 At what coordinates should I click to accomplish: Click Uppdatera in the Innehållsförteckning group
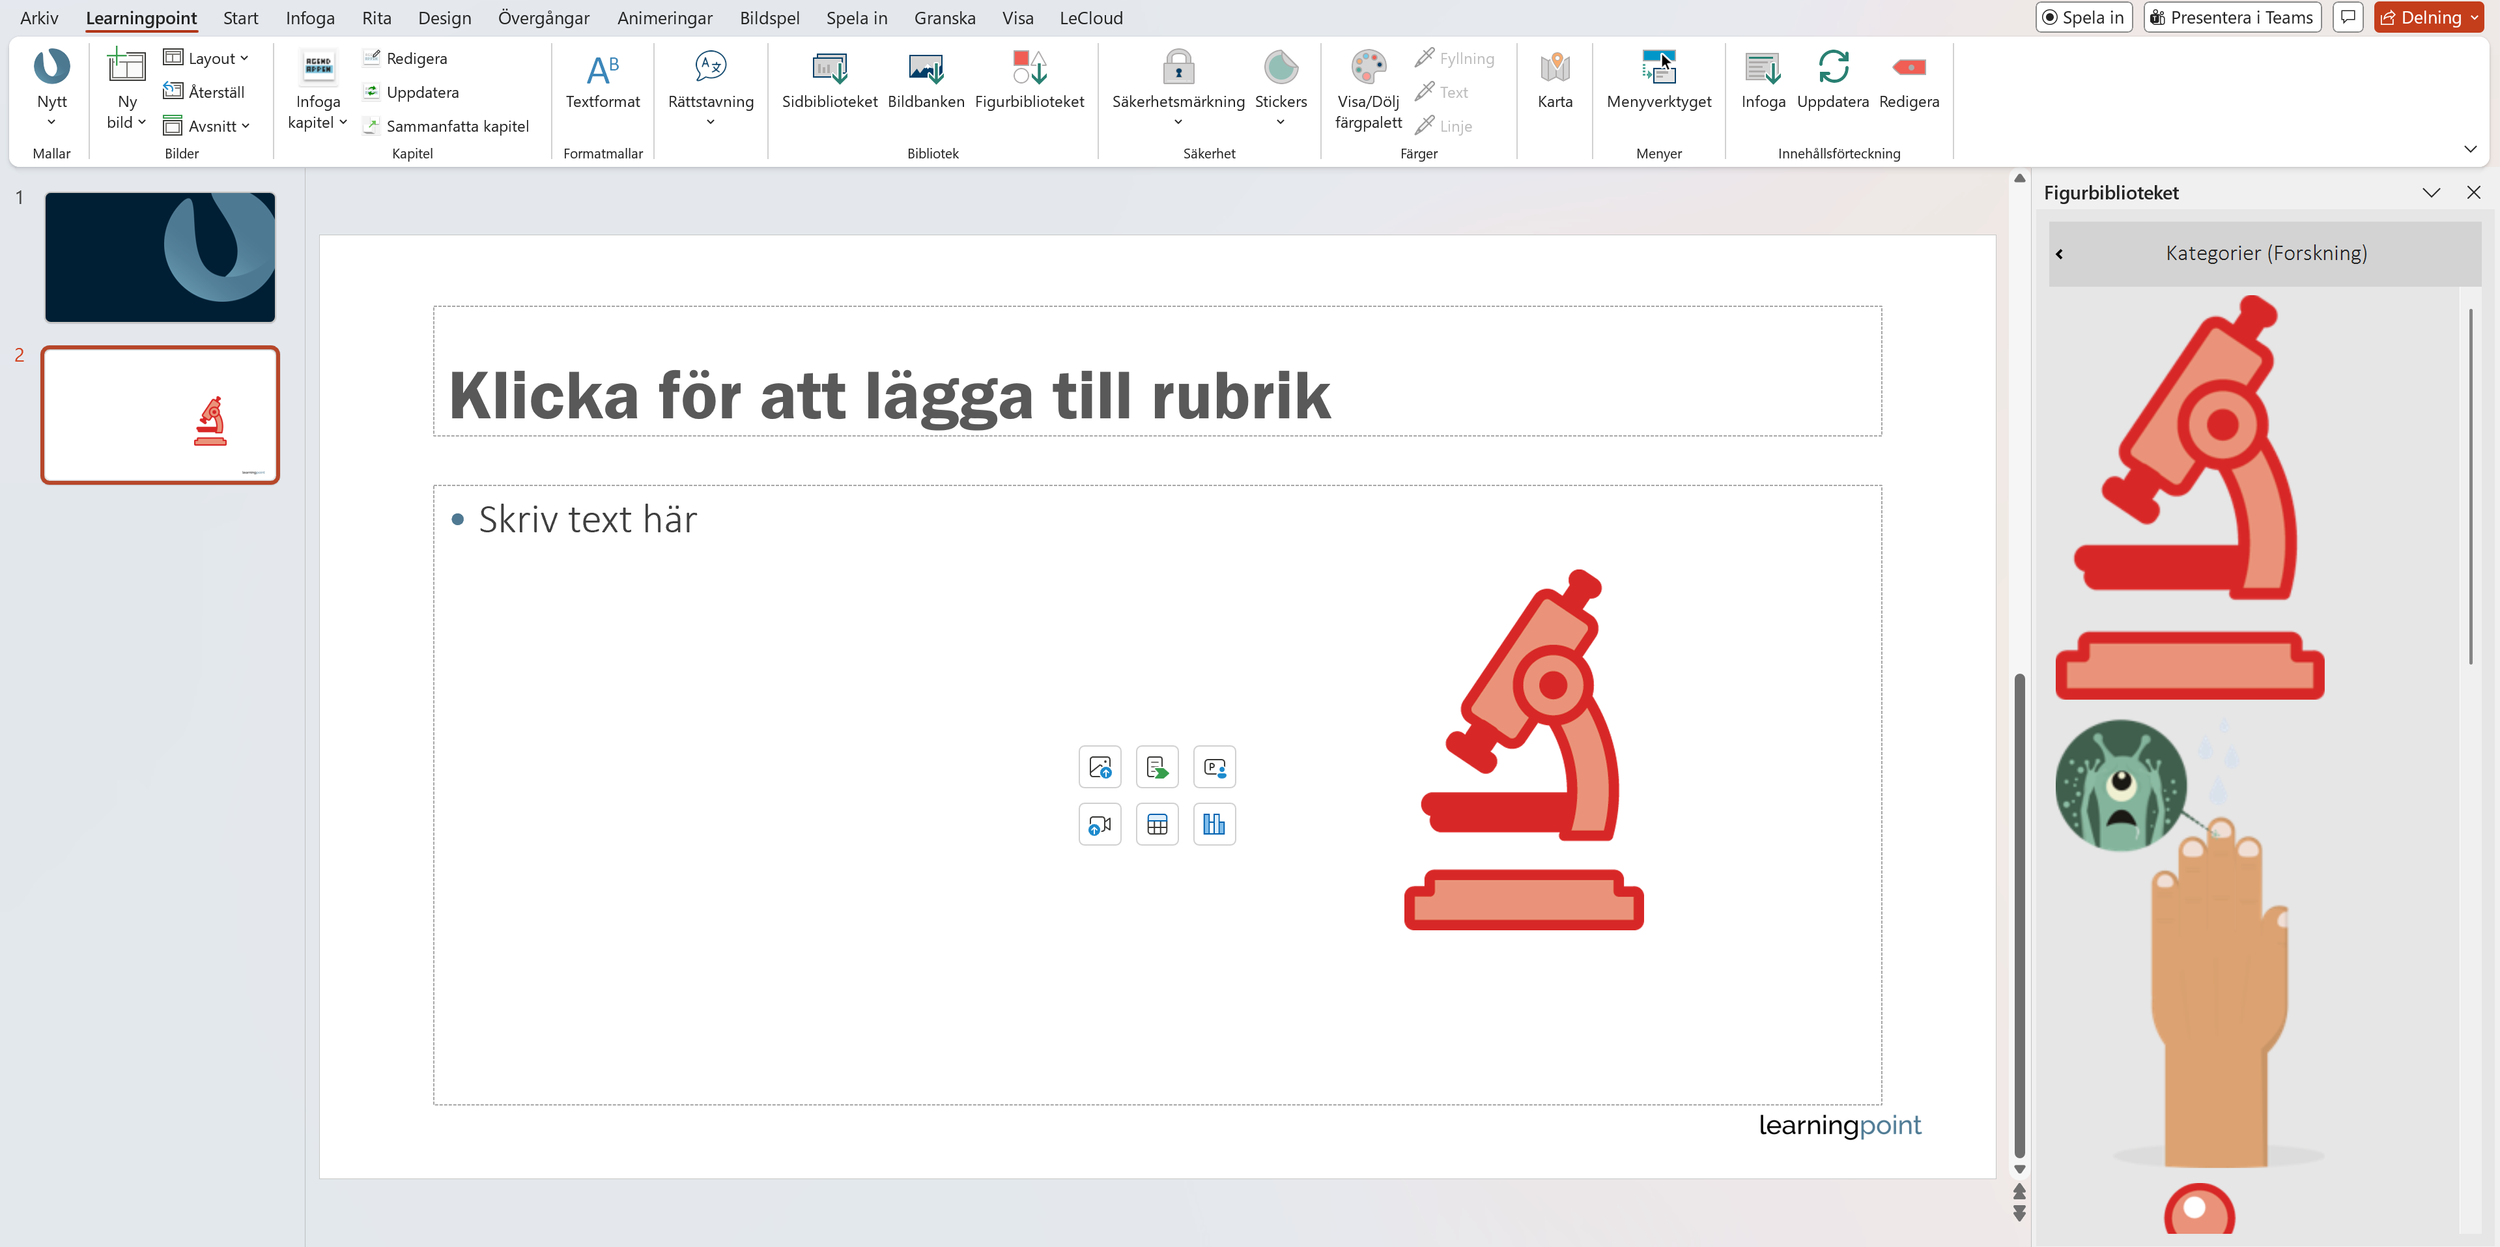pos(1832,79)
